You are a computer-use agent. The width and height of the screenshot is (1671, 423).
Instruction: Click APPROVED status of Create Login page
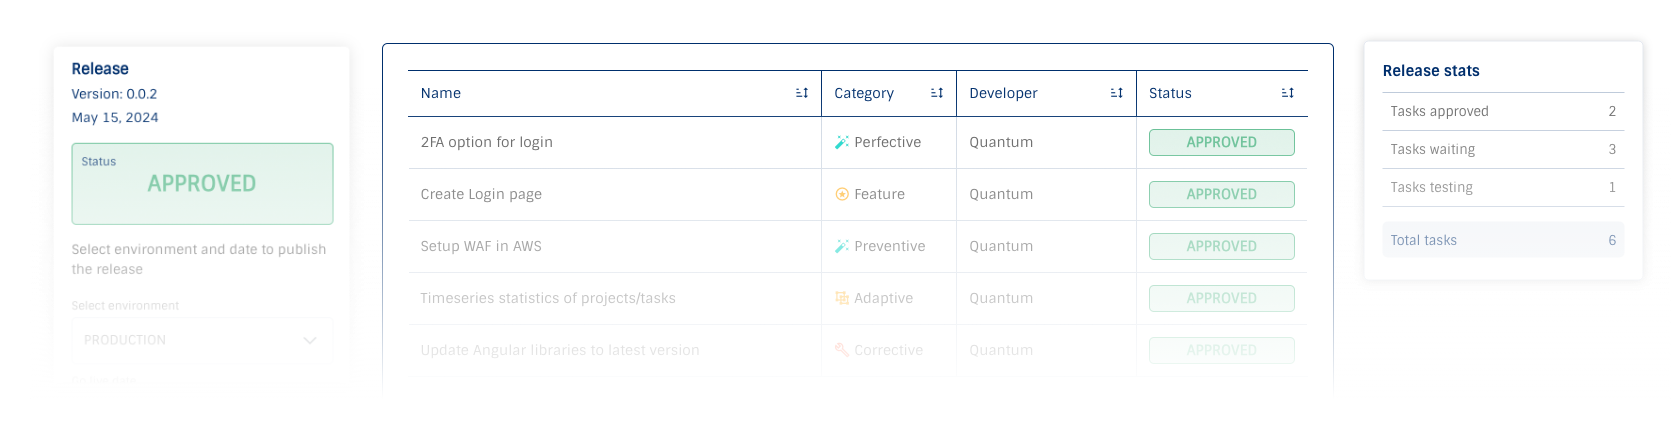[x=1222, y=194]
